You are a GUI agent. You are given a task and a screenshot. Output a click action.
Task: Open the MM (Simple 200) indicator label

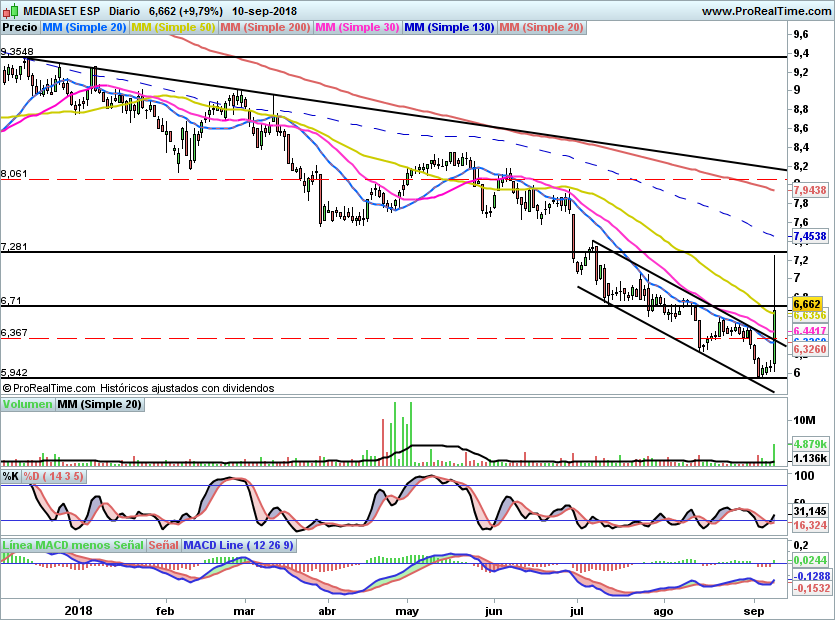265,27
